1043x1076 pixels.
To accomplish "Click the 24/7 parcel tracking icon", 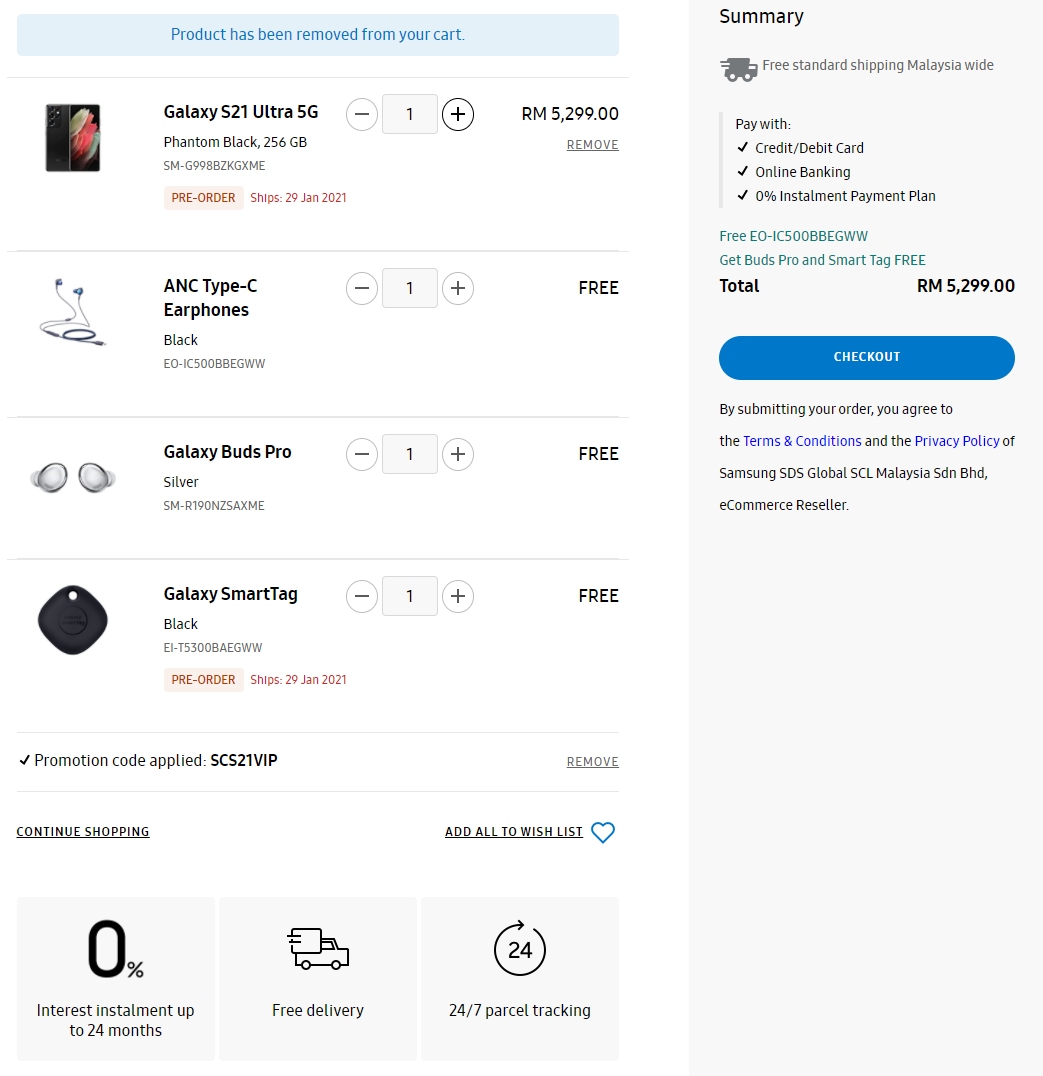I will (520, 948).
